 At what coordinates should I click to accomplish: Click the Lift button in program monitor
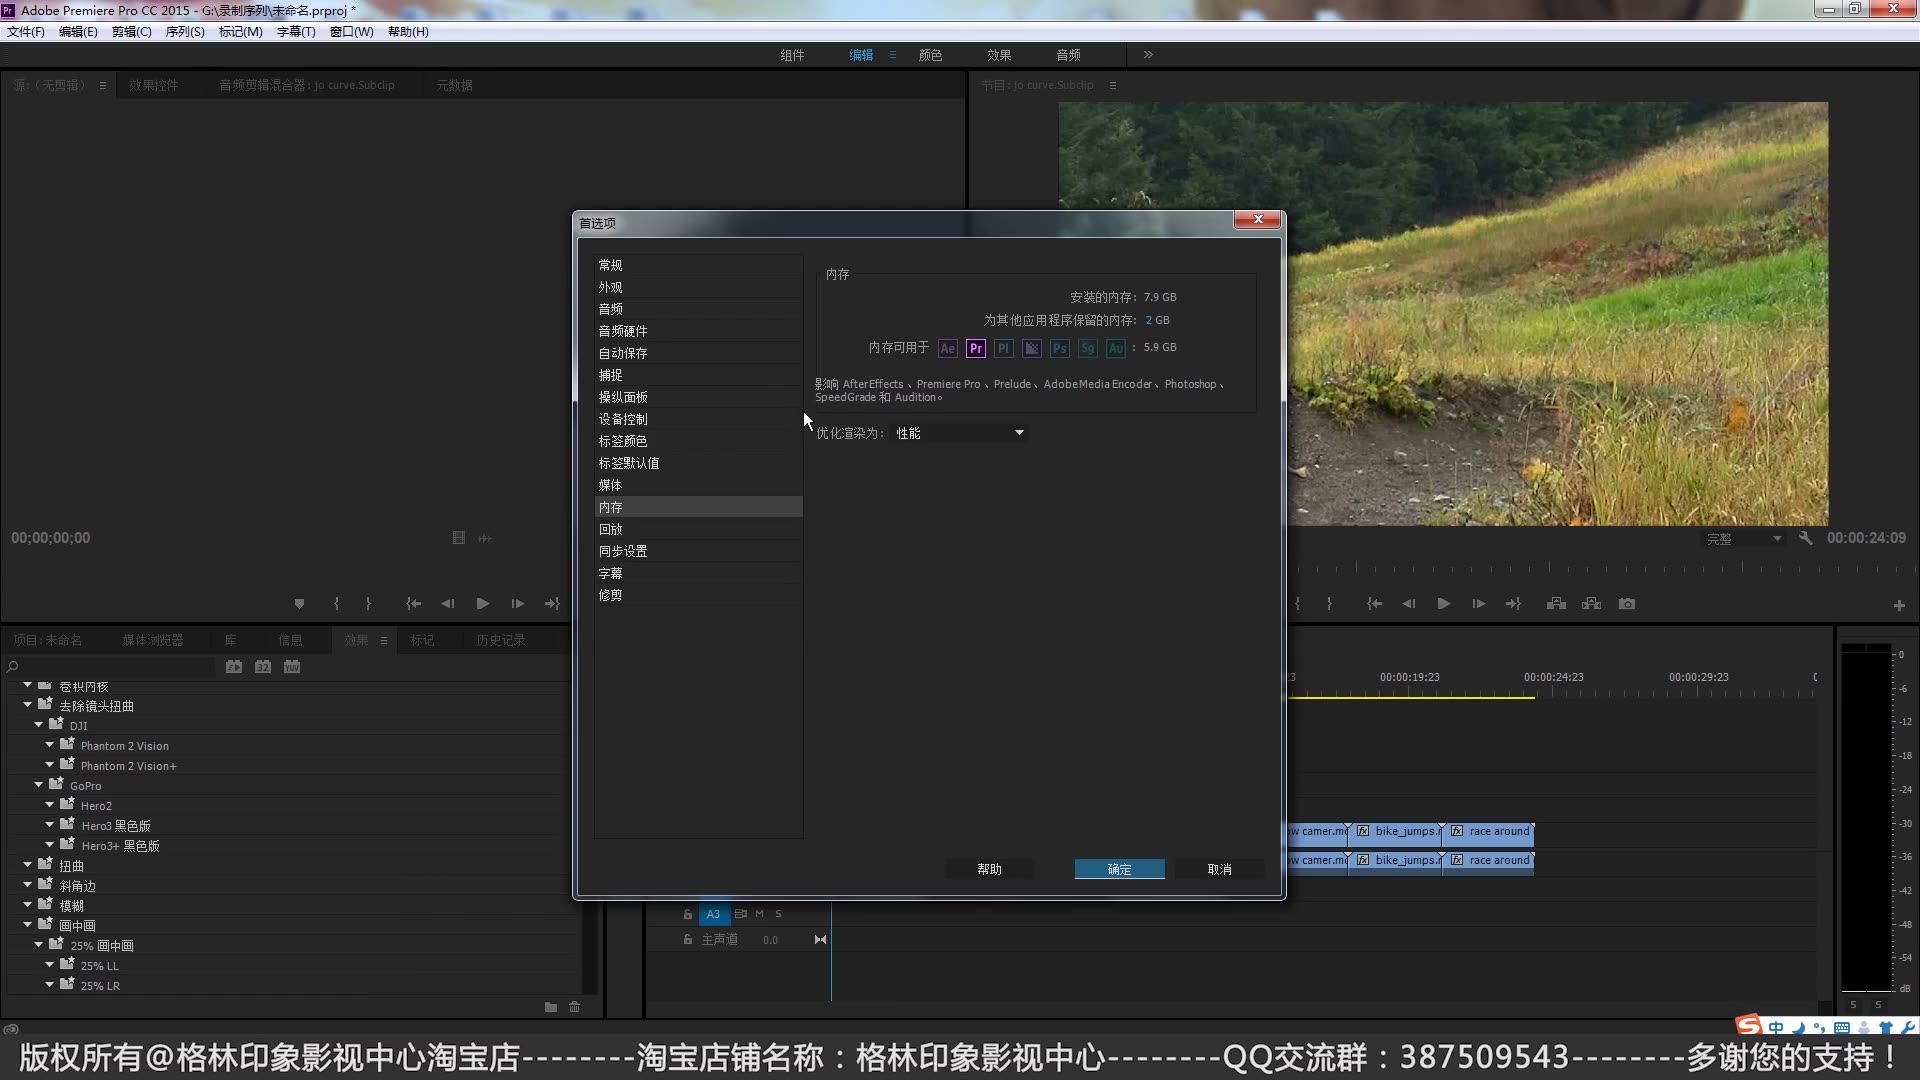click(1556, 604)
